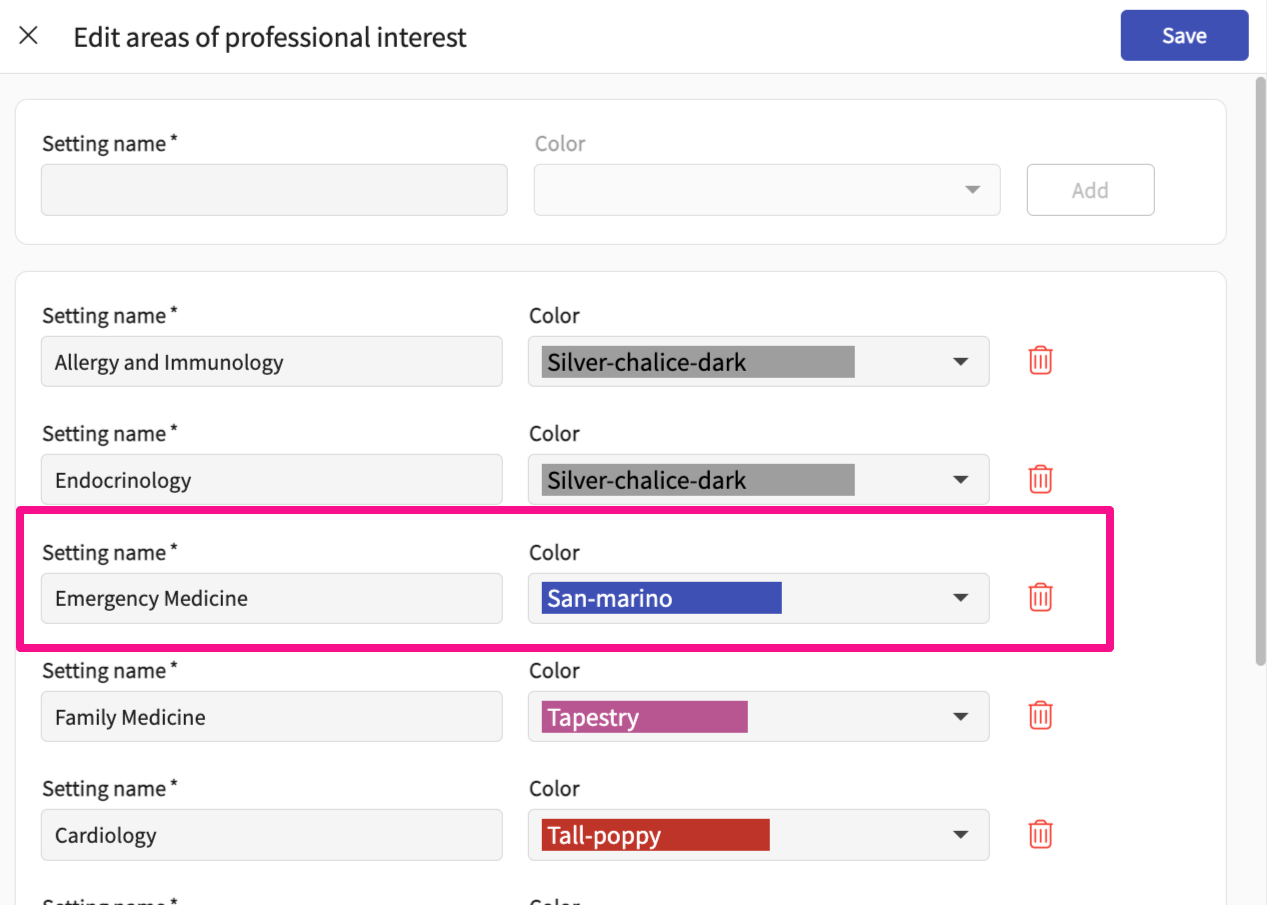Click the Tapestry pink color swatch
The image size is (1267, 905).
click(x=644, y=717)
